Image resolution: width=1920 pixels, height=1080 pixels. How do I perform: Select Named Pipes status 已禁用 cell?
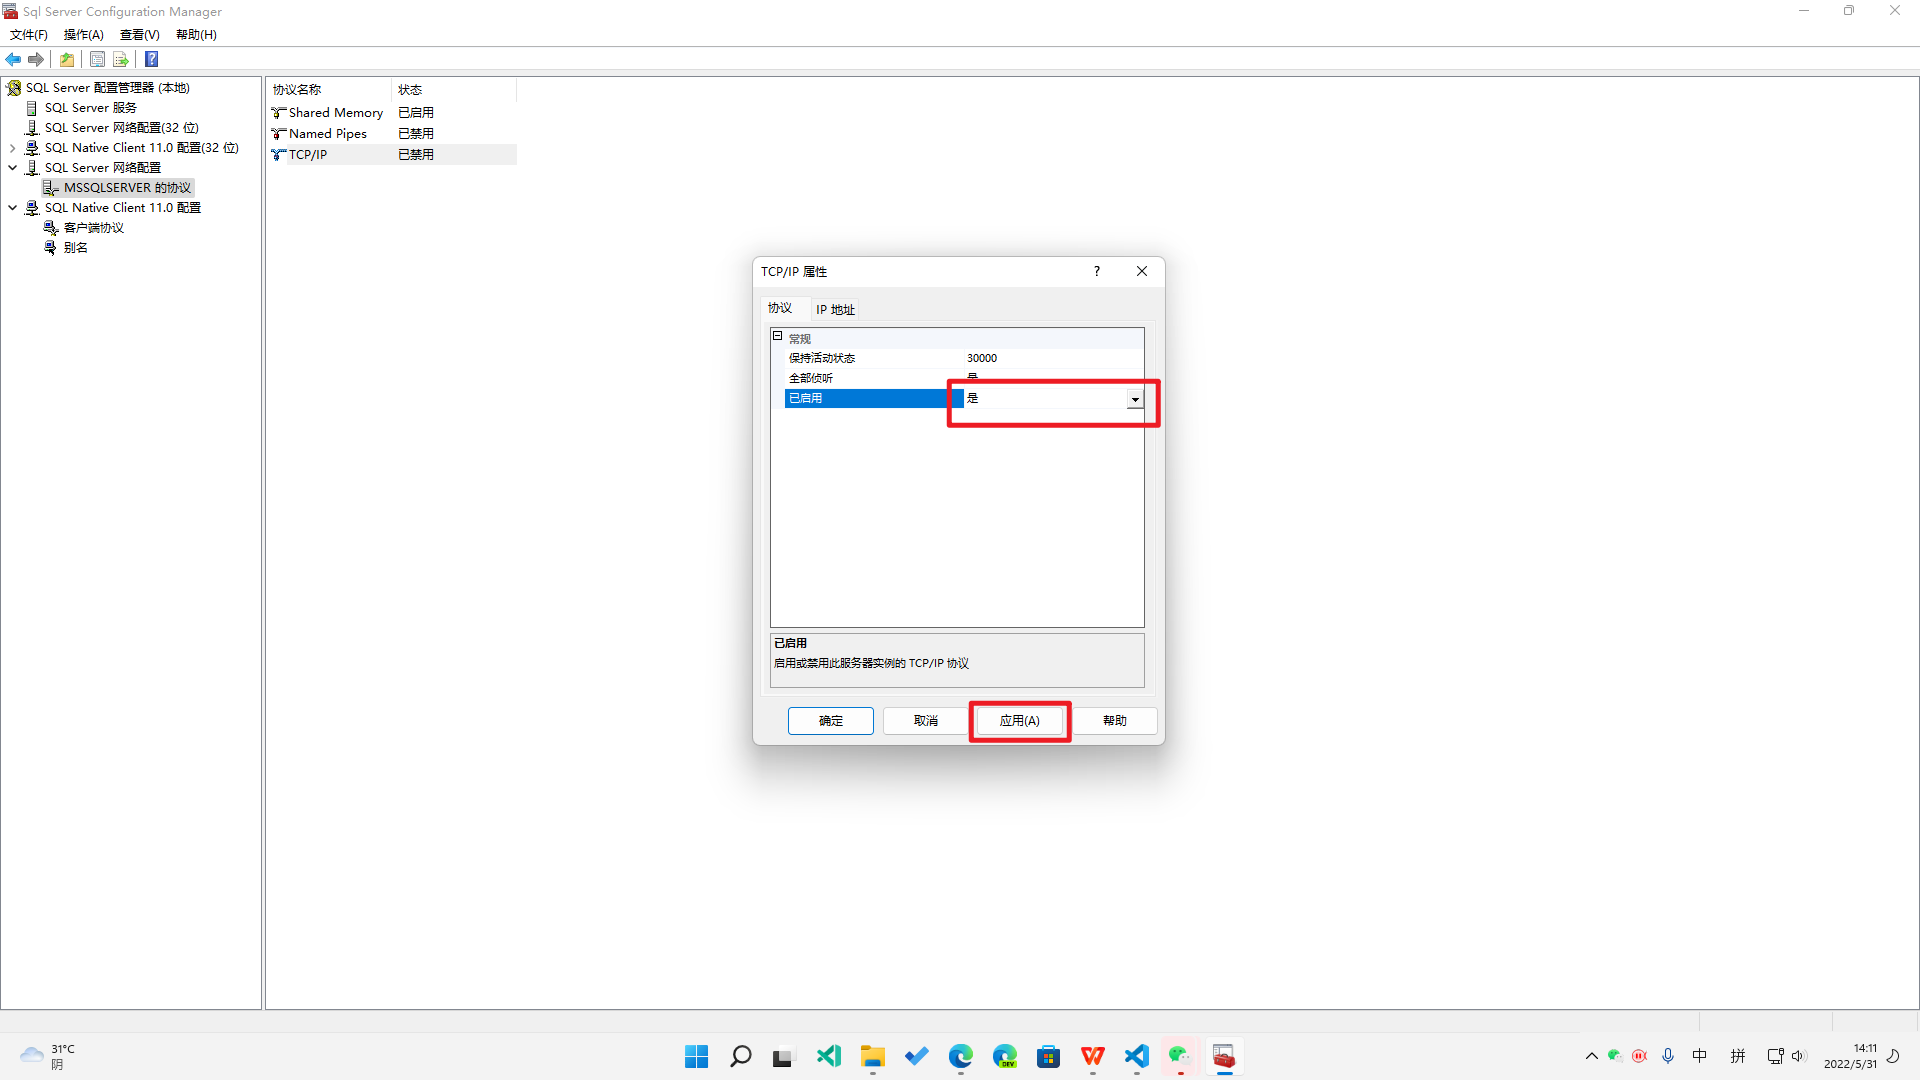point(416,134)
